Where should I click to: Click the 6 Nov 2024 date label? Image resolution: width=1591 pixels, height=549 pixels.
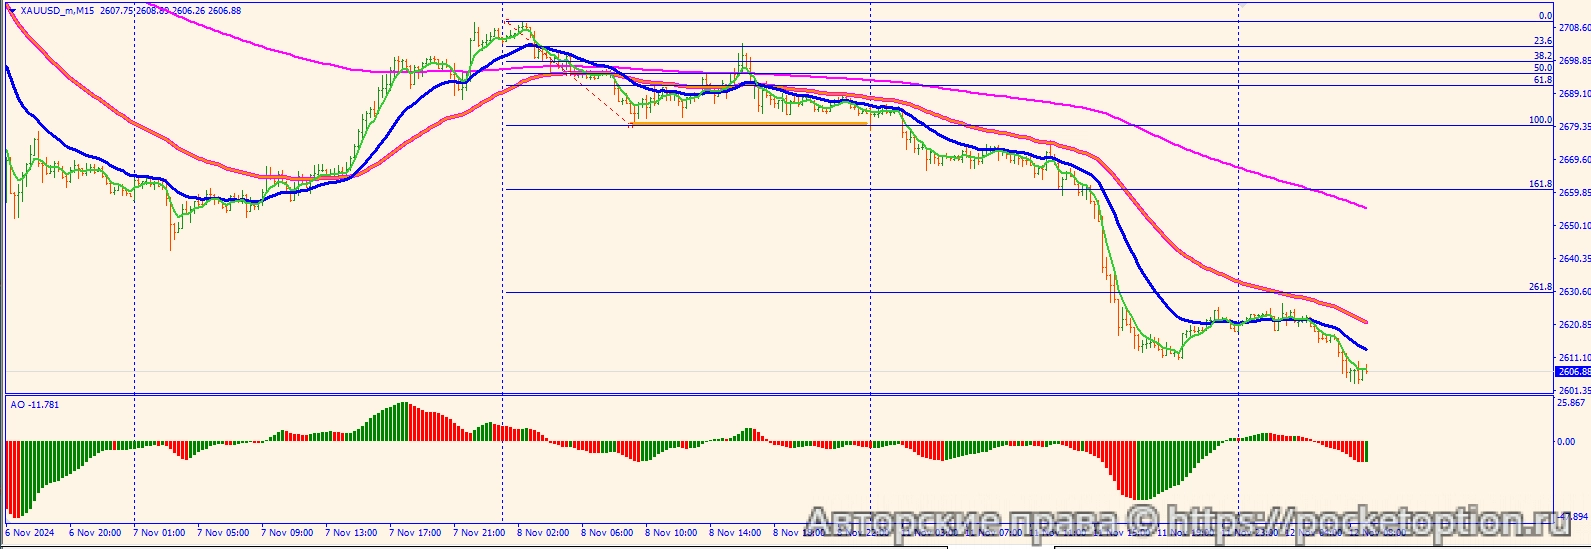(x=30, y=533)
